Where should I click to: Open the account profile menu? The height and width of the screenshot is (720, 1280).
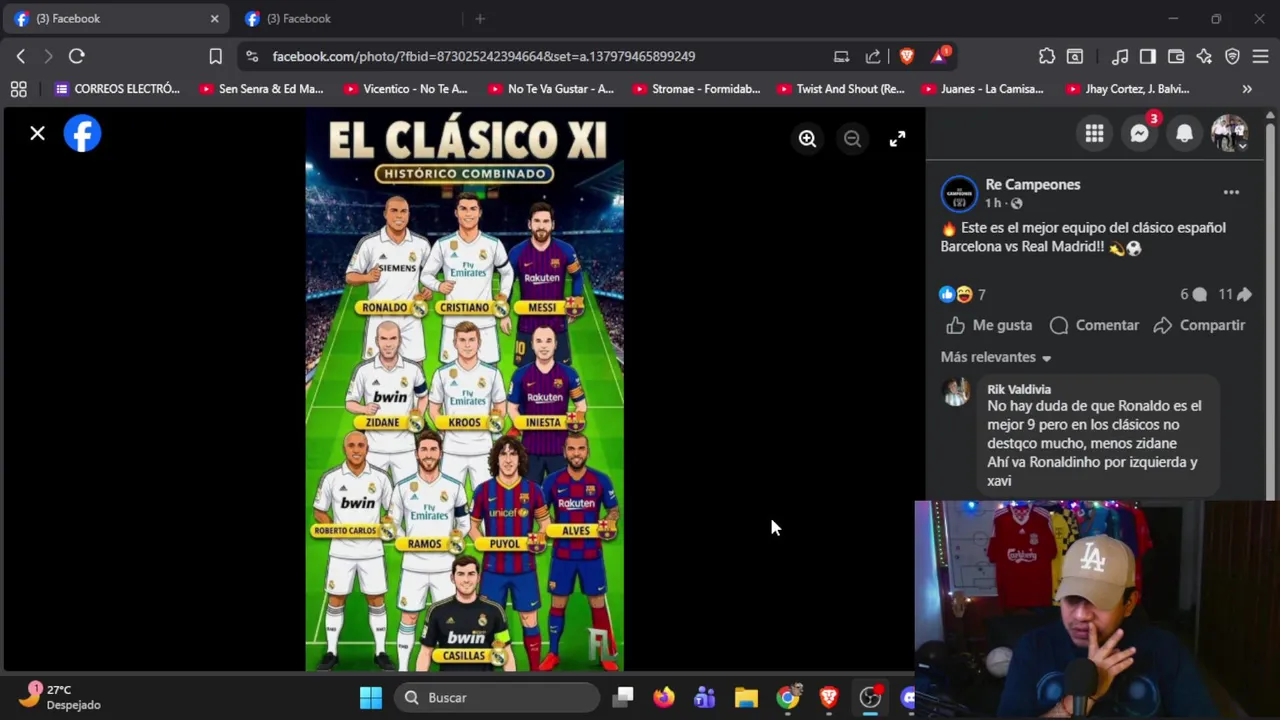pyautogui.click(x=1229, y=133)
